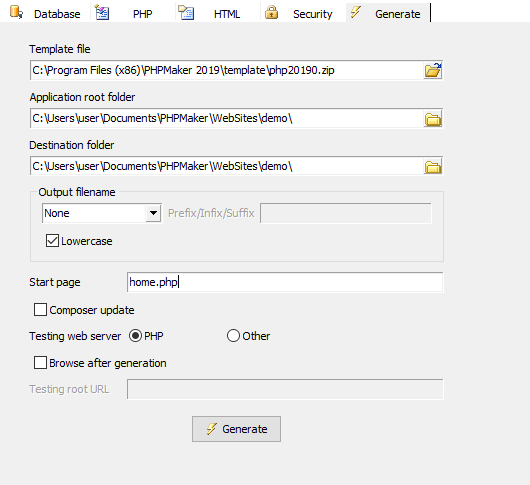
Task: Click the Generate button
Action: click(x=236, y=429)
